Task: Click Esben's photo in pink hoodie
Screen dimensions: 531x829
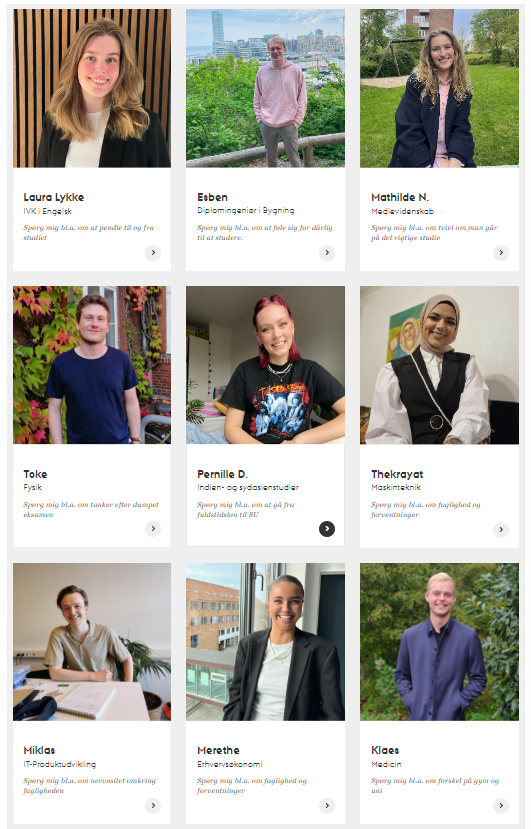Action: coord(266,88)
